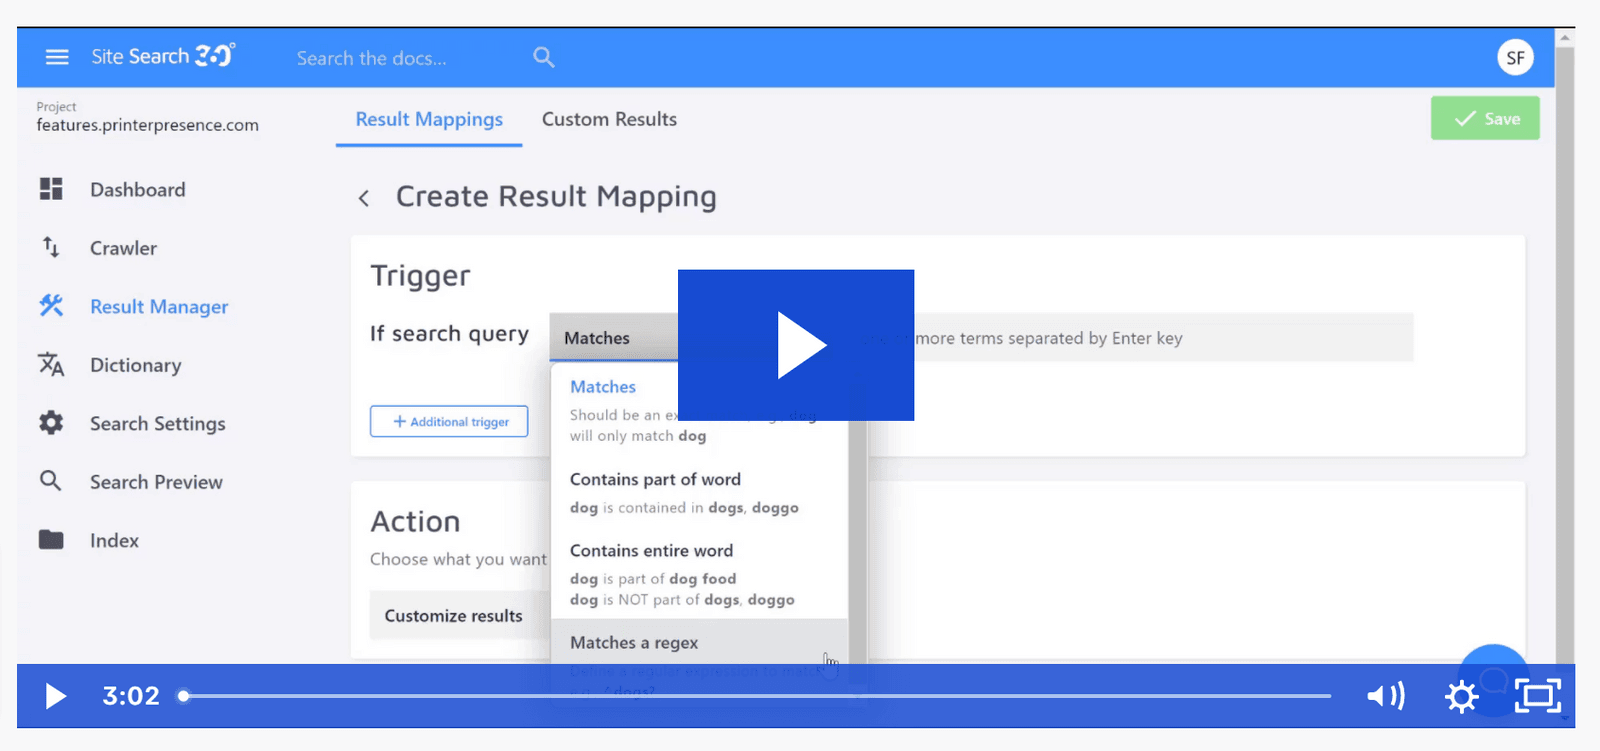The image size is (1600, 751).
Task: Click play in the video control bar
Action: click(56, 695)
